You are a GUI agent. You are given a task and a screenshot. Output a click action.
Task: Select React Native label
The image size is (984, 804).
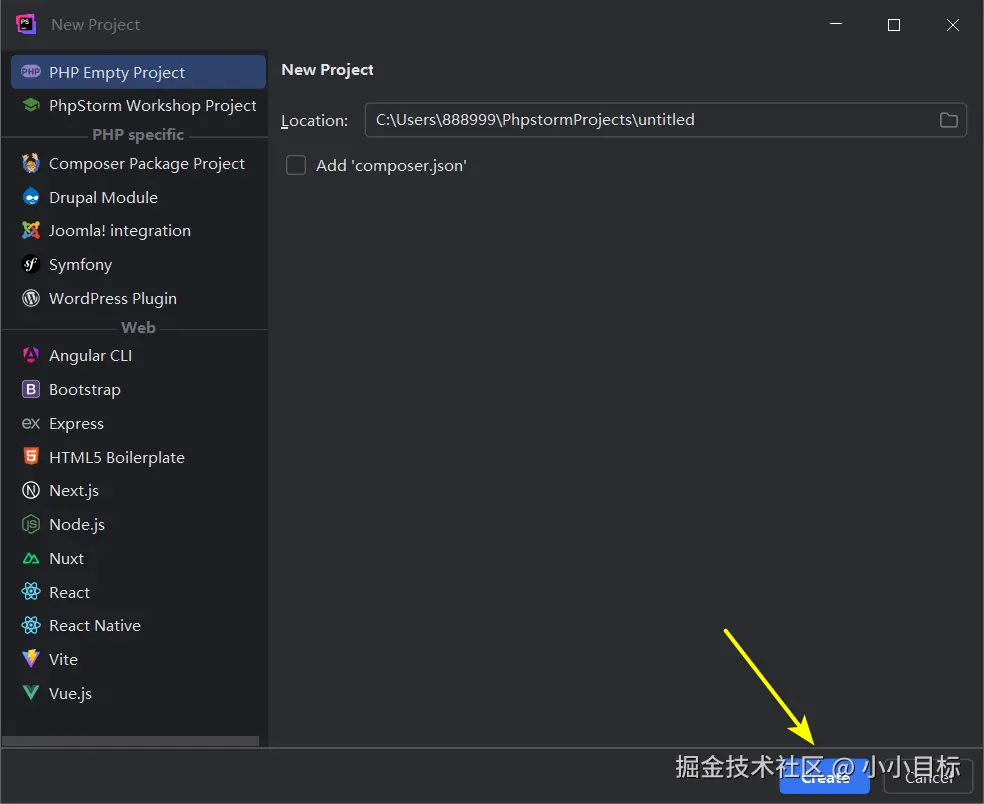coord(95,626)
